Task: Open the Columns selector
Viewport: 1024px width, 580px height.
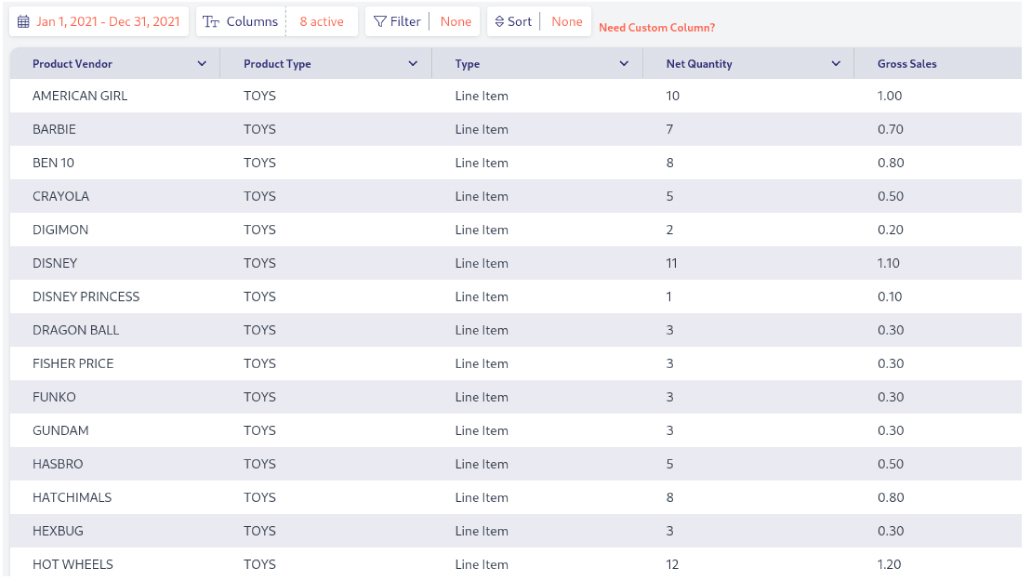Action: (x=251, y=22)
